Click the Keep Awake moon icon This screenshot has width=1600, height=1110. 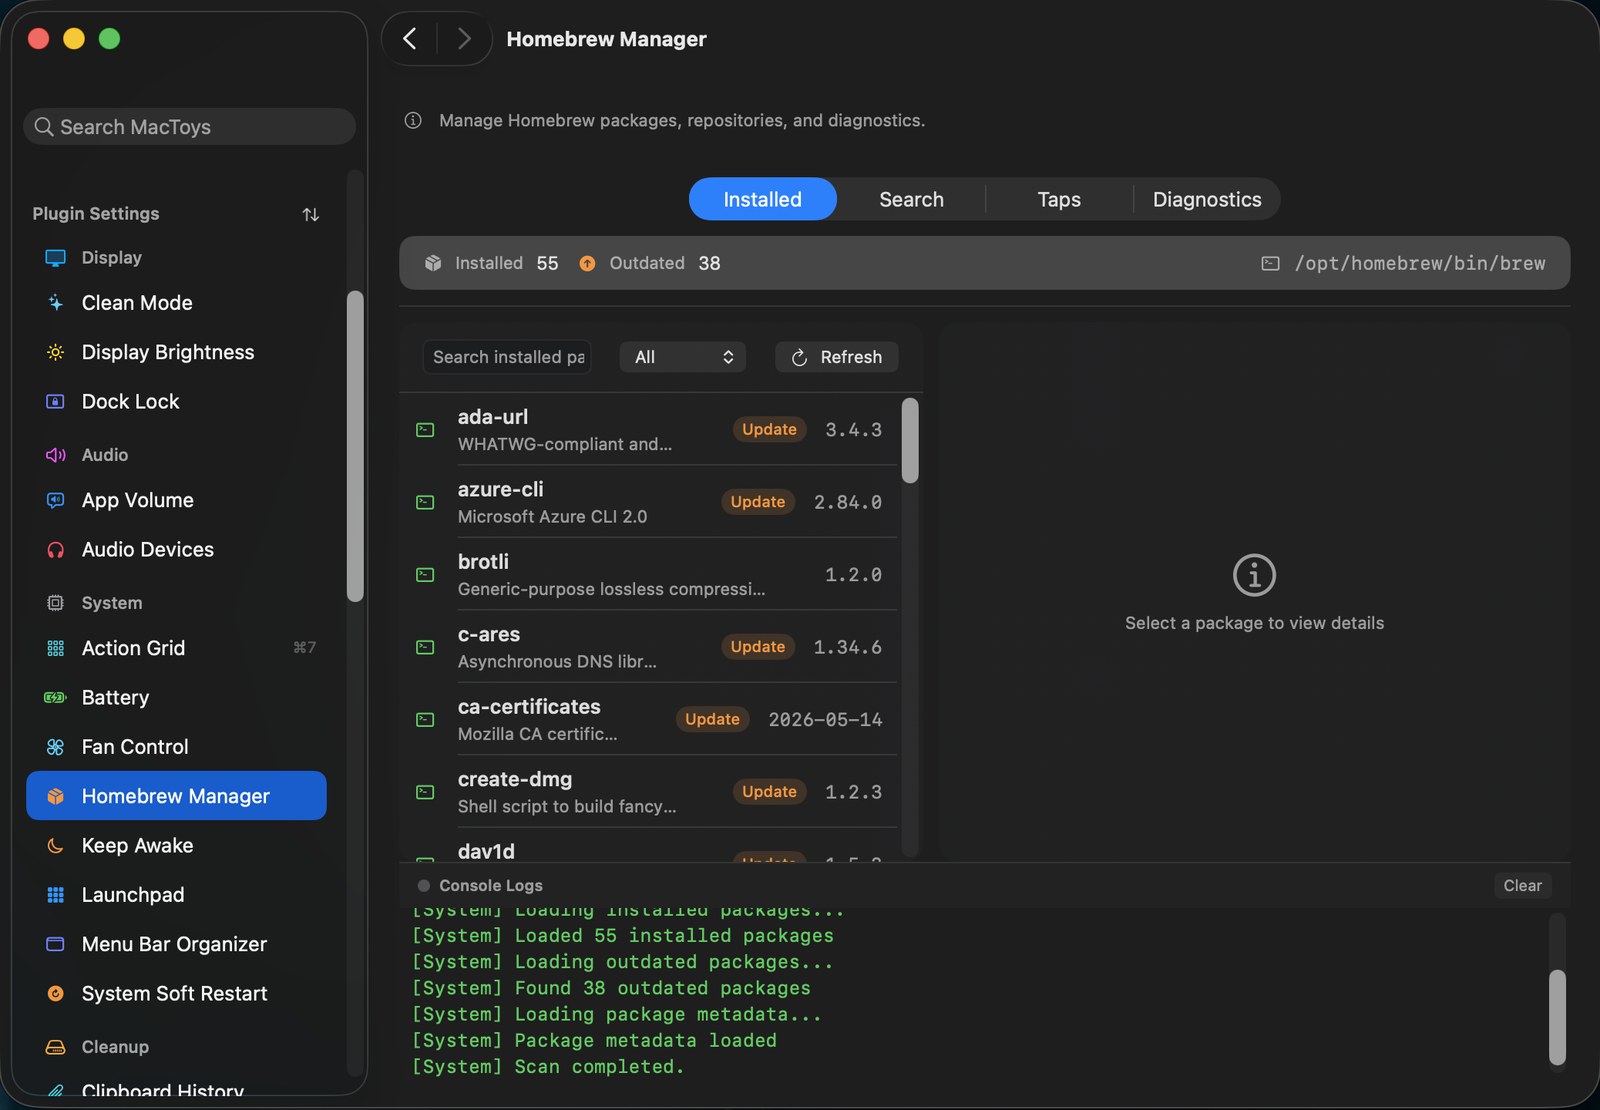click(x=55, y=846)
